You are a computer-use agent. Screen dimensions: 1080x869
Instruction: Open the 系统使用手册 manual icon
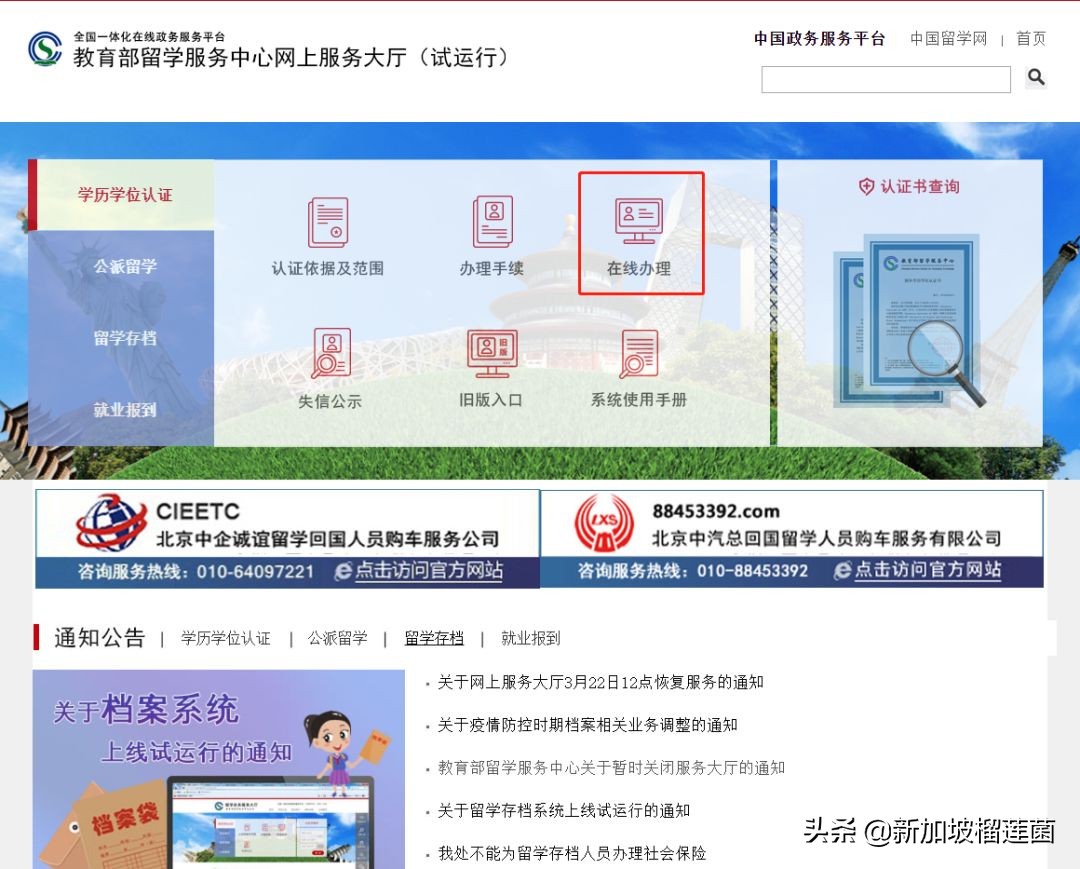pos(638,353)
